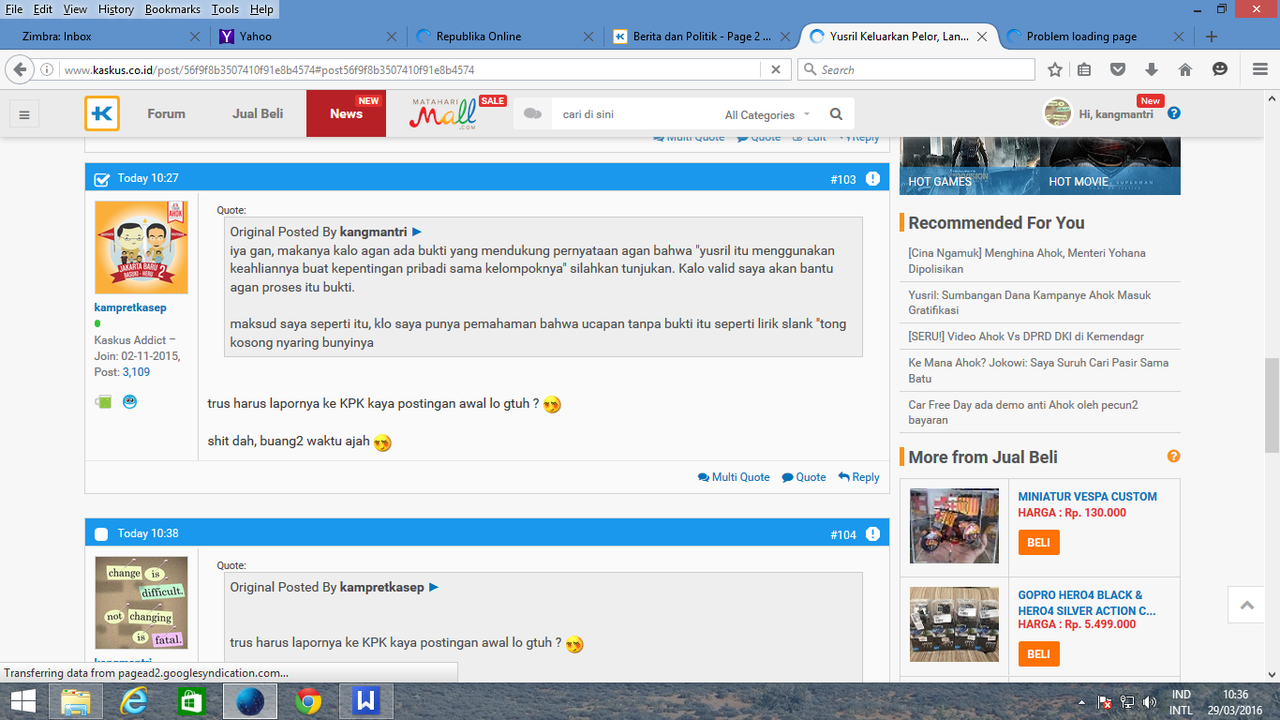Click BELI for Miniatur Vespa Custom
This screenshot has width=1280, height=720.
pyautogui.click(x=1039, y=542)
